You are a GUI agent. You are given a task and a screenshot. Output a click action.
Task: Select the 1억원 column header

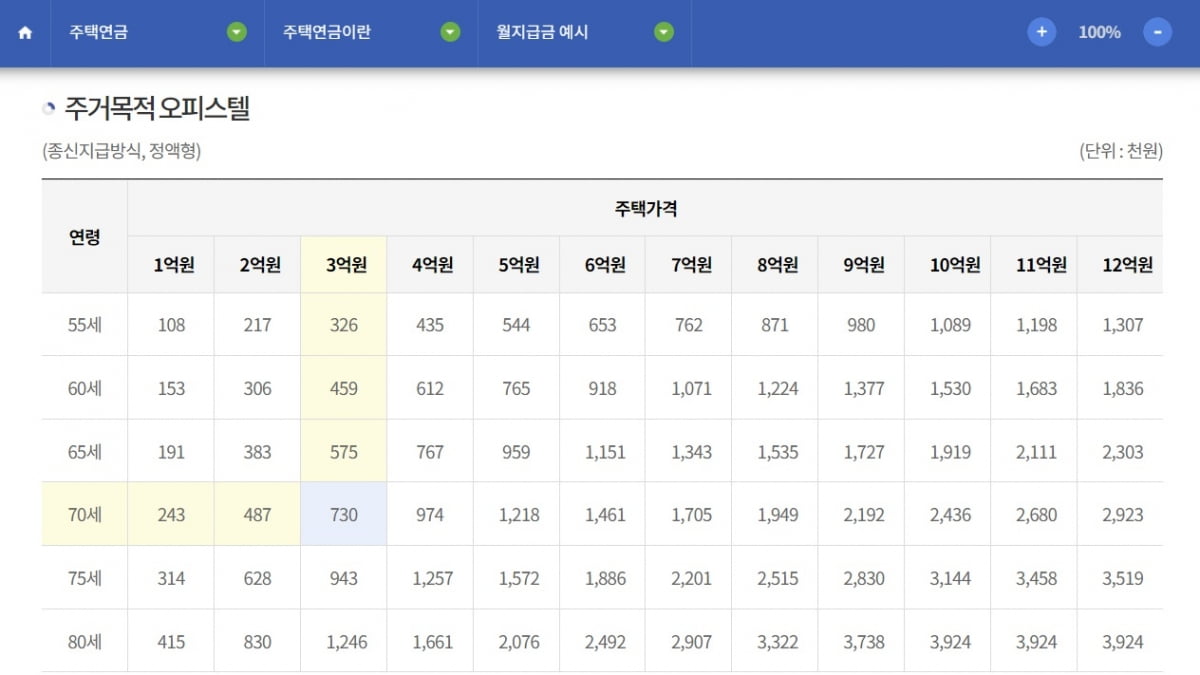(x=172, y=265)
